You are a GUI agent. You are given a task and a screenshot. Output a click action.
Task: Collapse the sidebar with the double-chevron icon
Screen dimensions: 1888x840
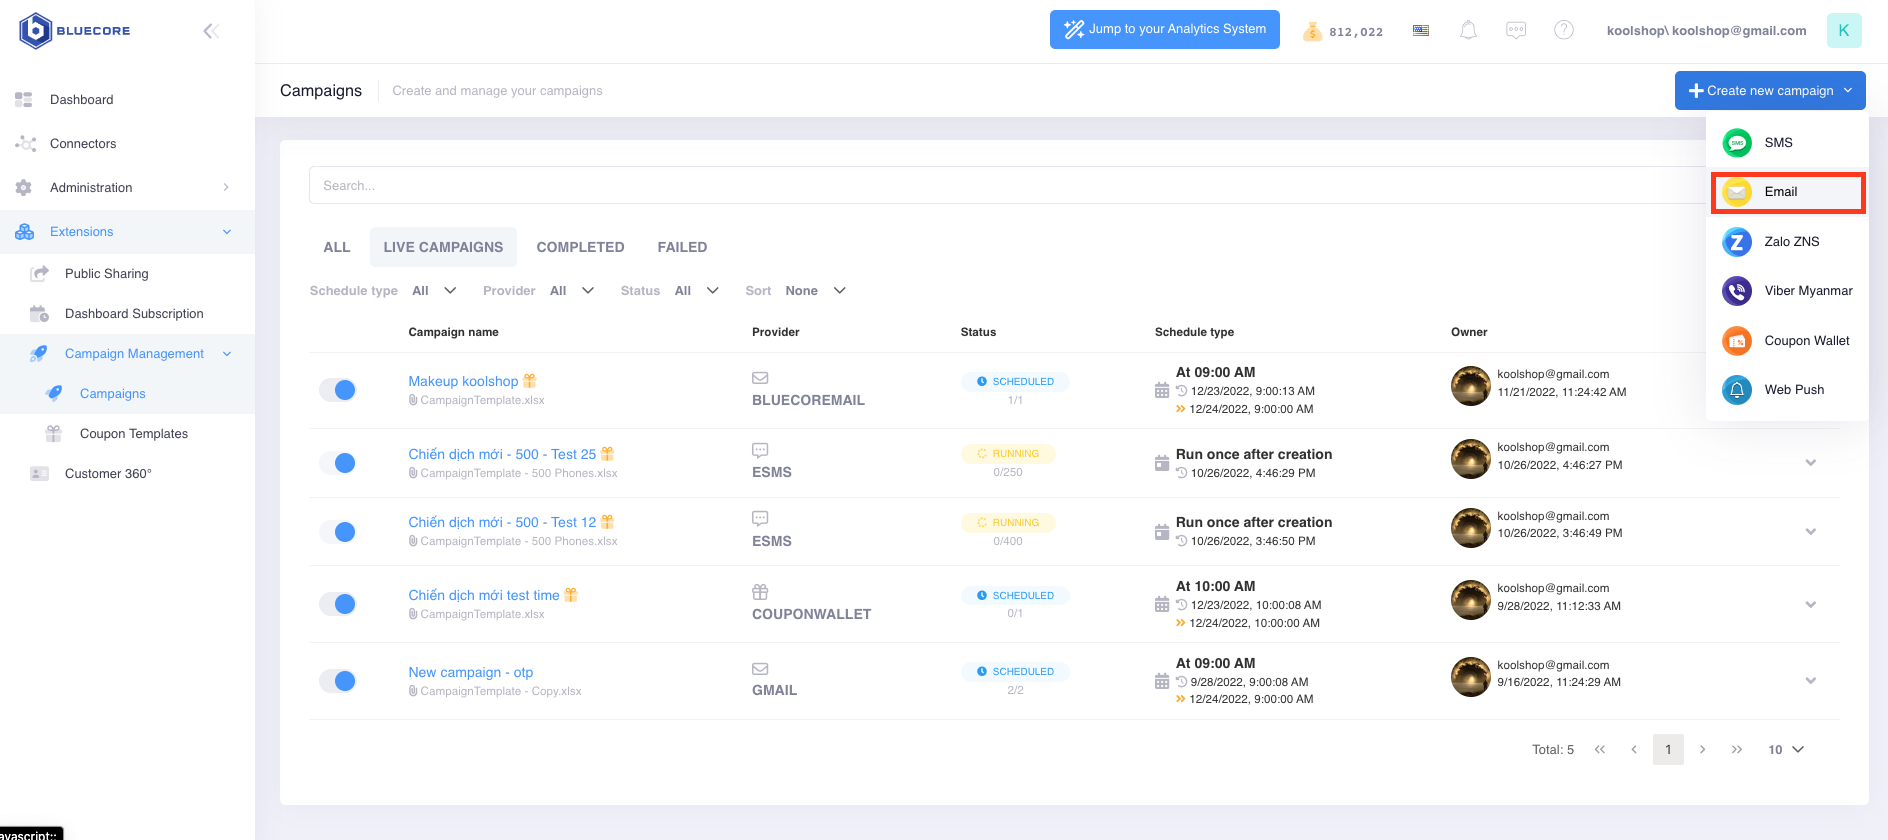coord(211,31)
